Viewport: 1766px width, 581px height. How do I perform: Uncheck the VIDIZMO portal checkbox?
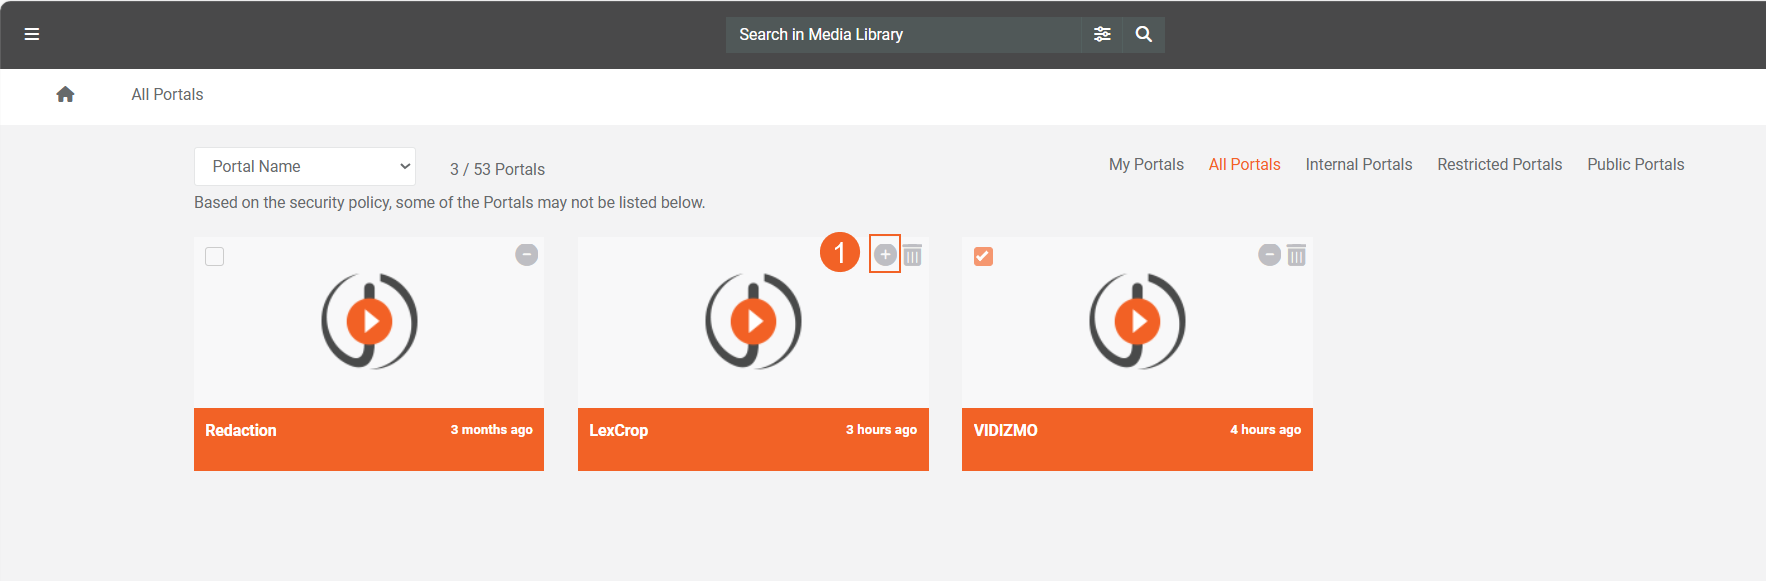pos(983,257)
